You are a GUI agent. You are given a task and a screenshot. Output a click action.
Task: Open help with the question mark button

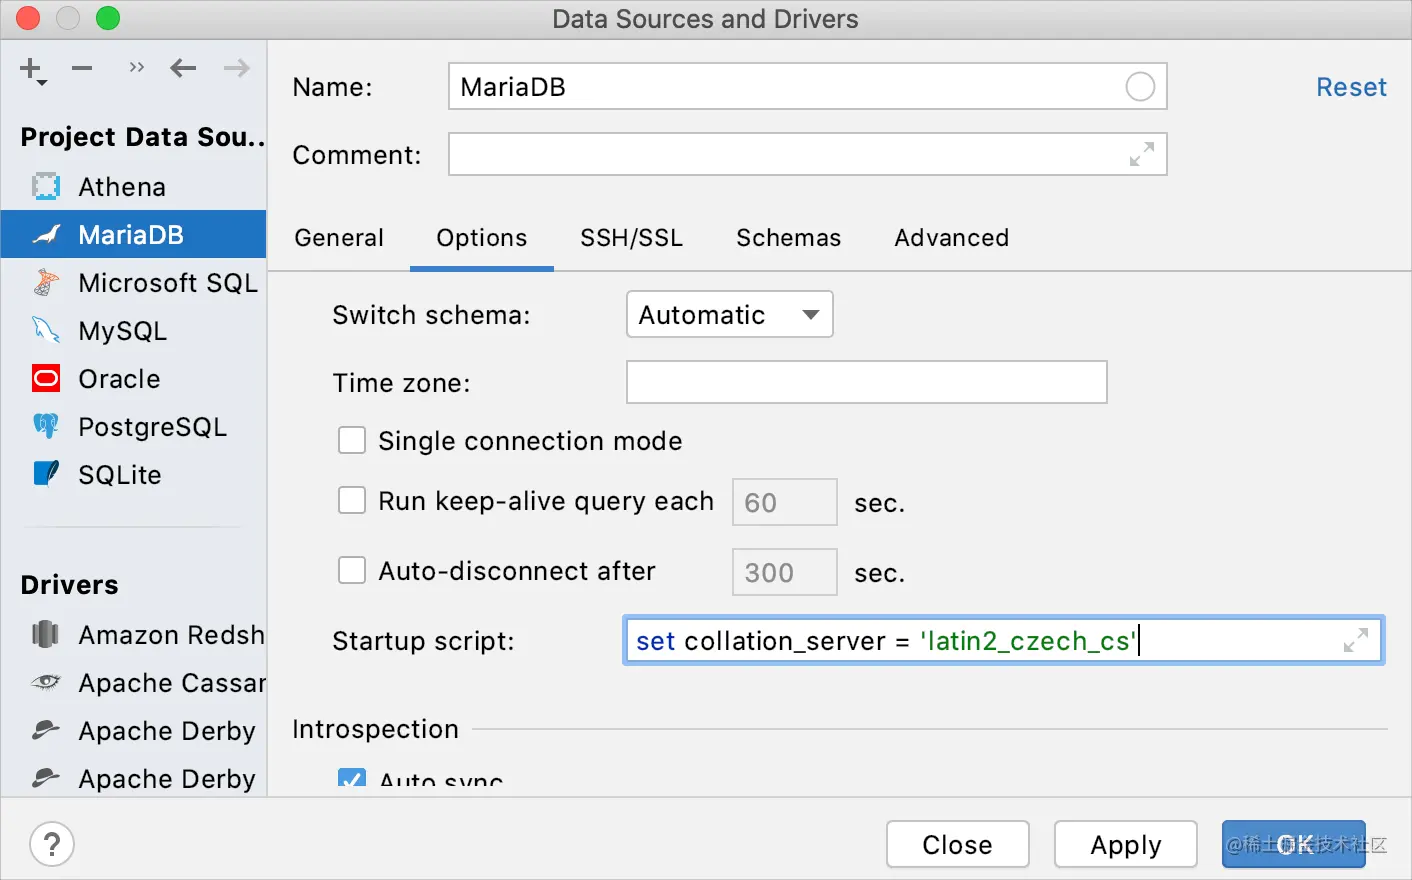pyautogui.click(x=52, y=845)
